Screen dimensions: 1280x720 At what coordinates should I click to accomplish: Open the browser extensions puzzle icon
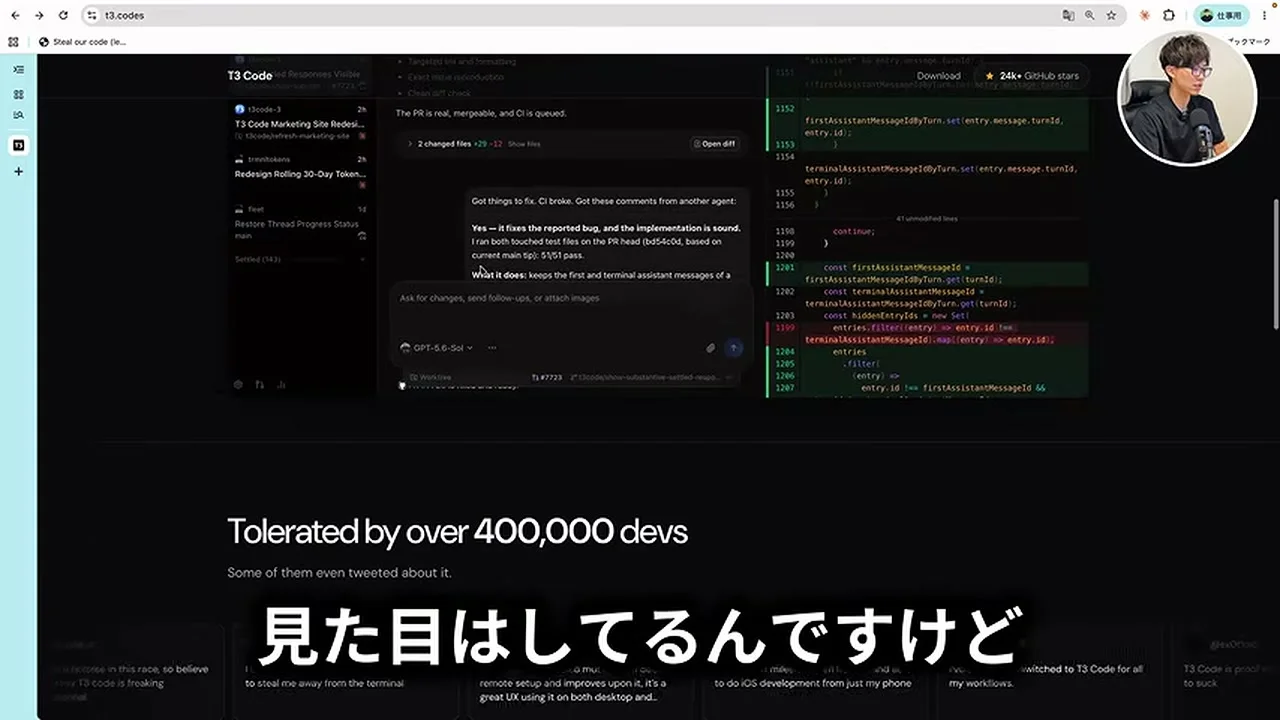point(1168,16)
